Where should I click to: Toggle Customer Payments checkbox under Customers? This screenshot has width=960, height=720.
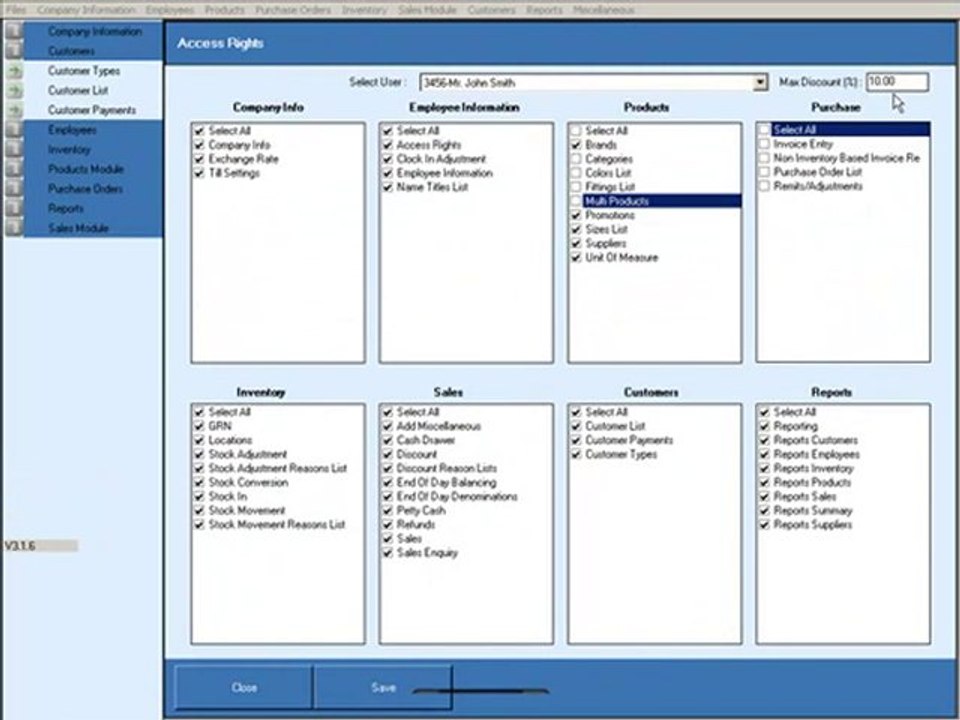(576, 440)
